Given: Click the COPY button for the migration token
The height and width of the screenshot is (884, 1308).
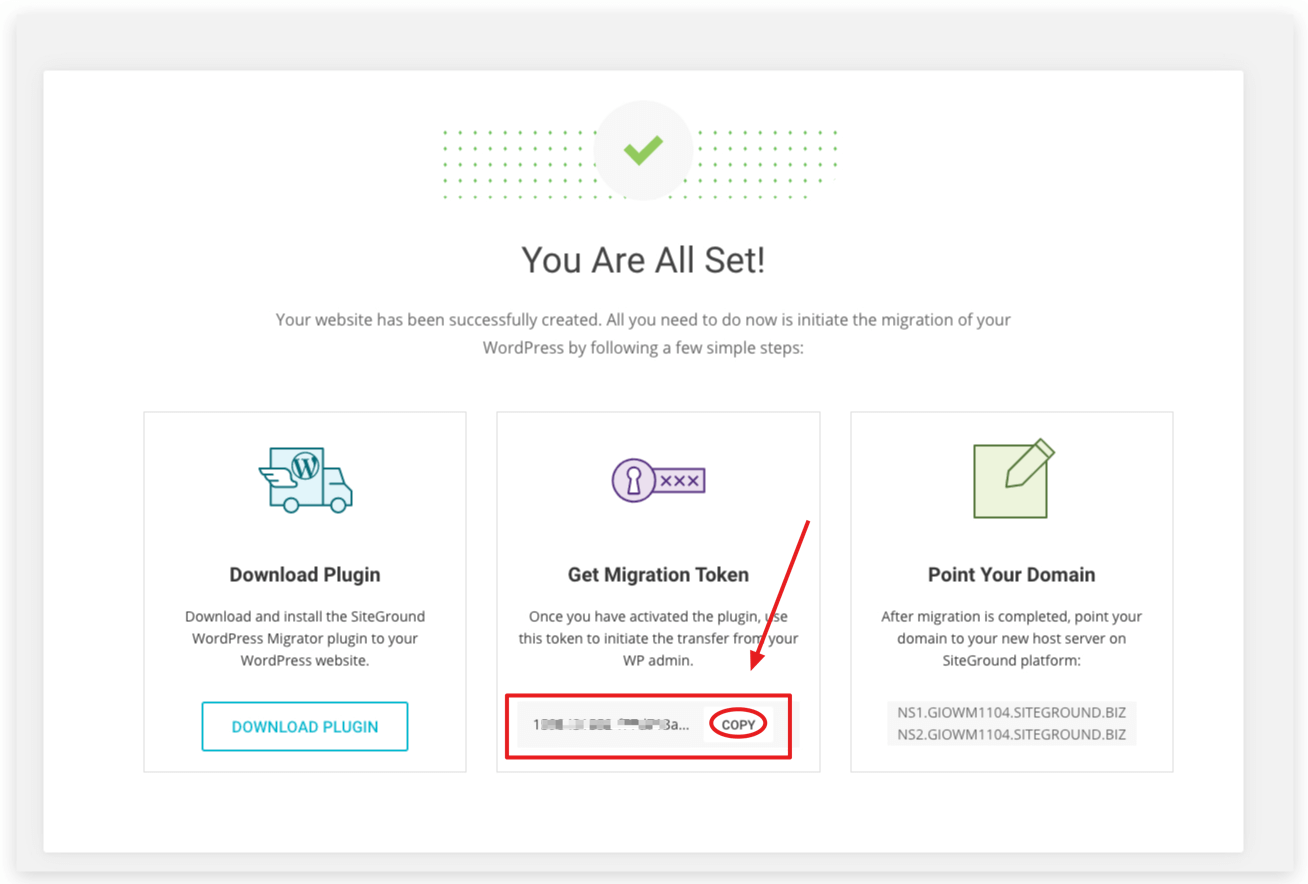Looking at the screenshot, I should [x=737, y=723].
